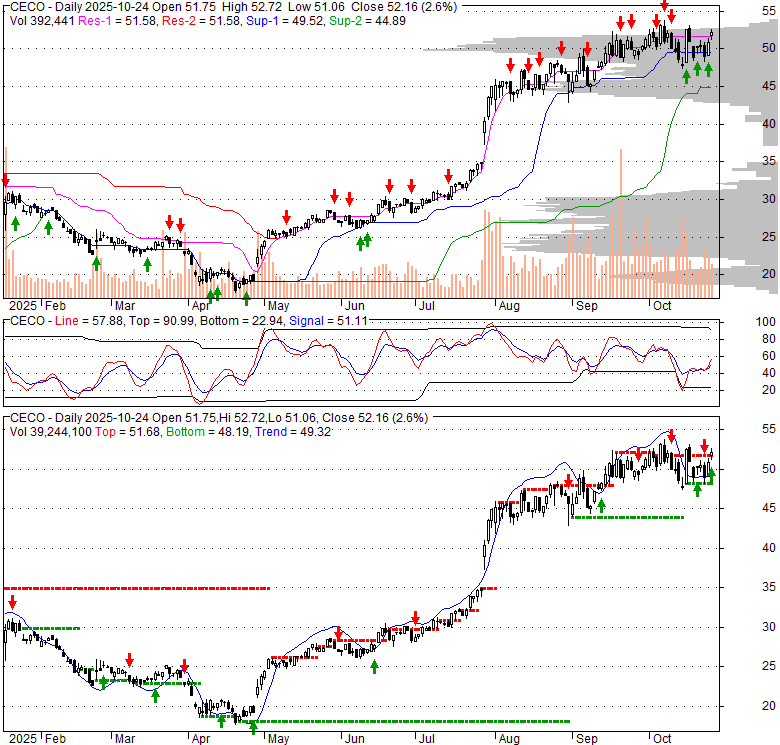Viewport: 780px width, 745px height.
Task: Click the May label on top chart axis
Action: [x=278, y=305]
